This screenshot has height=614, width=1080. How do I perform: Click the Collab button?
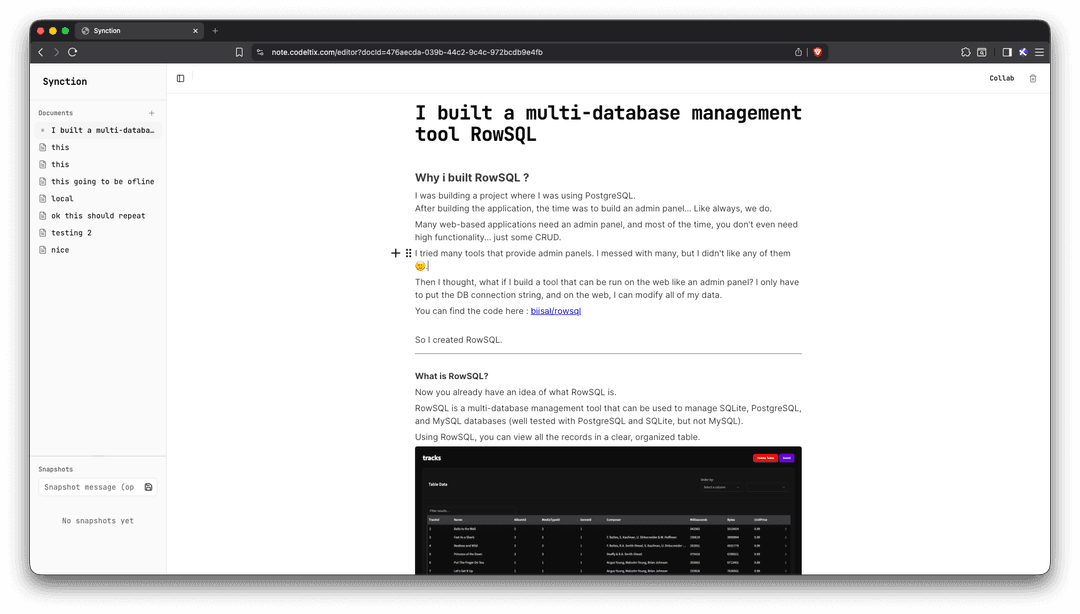click(1001, 79)
